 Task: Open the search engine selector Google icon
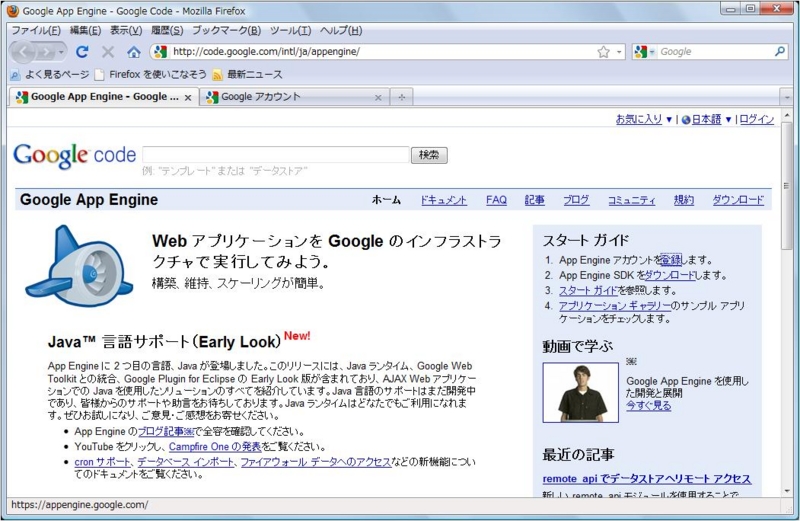641,52
